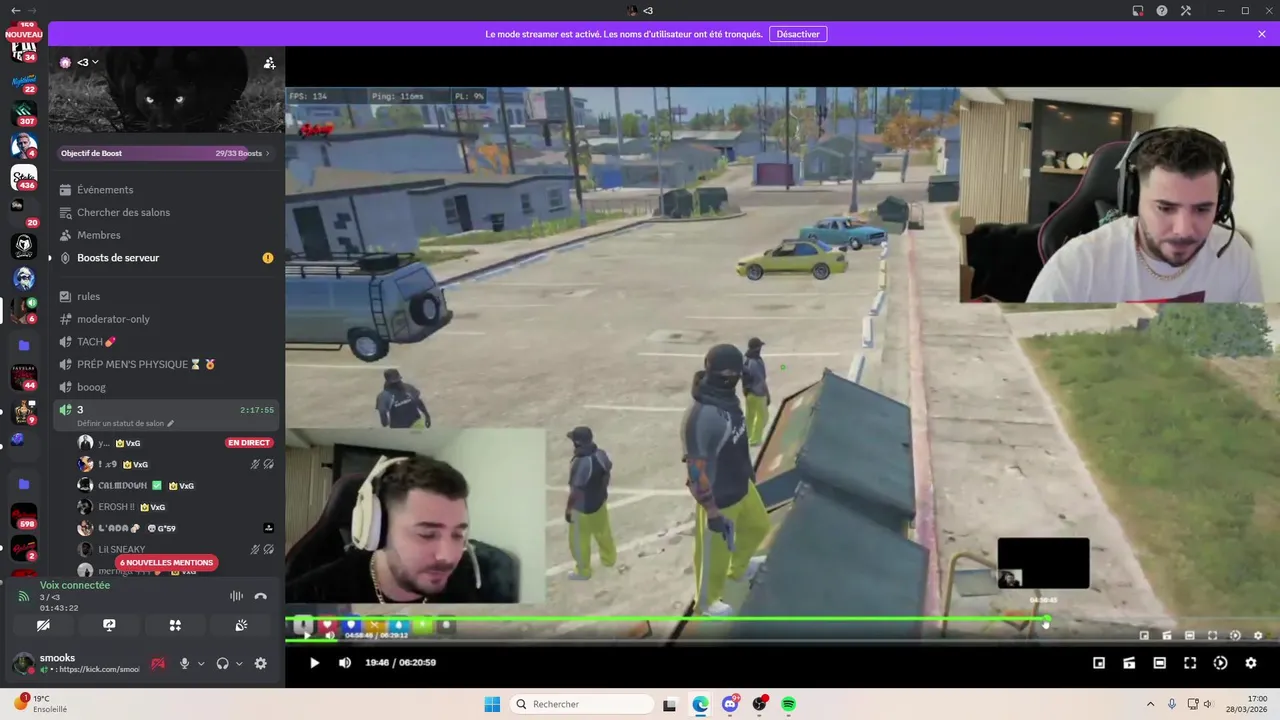Start screen sharing in voice panel
1280x720 pixels.
click(x=109, y=625)
